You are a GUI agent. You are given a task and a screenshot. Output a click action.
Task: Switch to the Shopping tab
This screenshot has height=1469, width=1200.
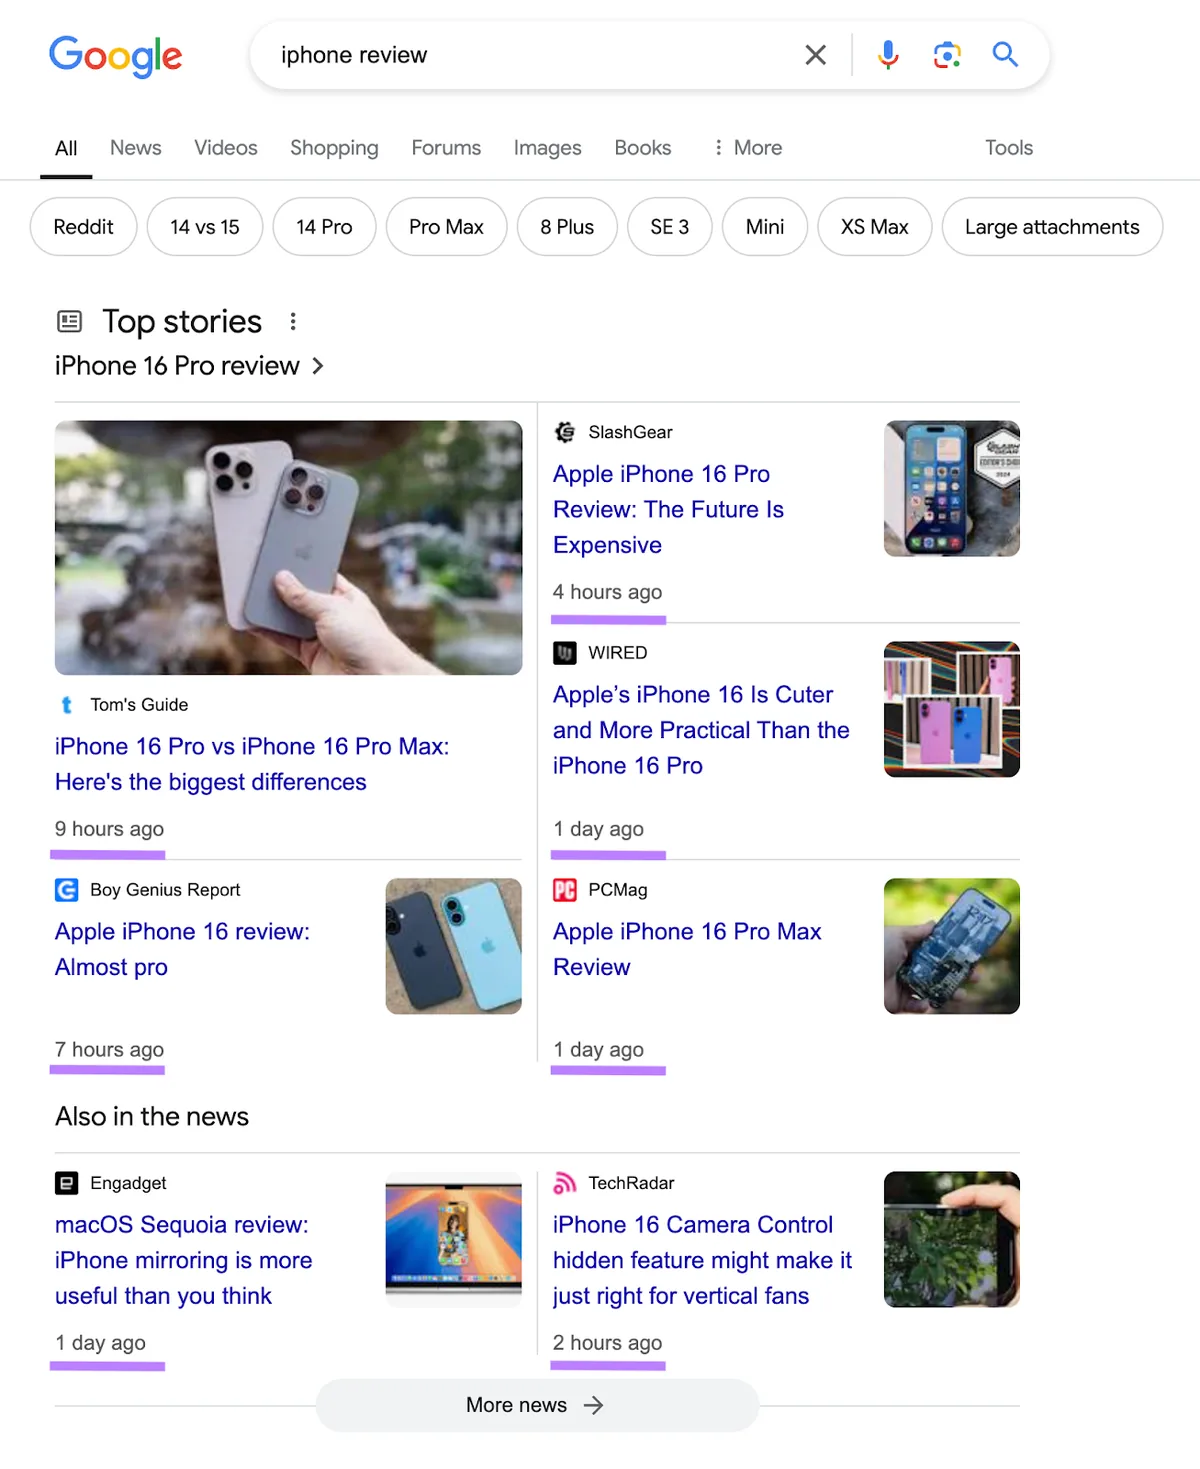[x=334, y=148]
